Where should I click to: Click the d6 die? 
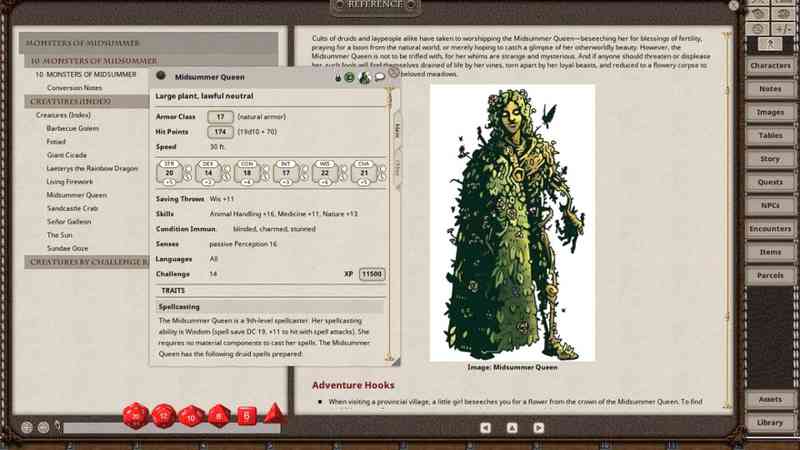coord(246,415)
